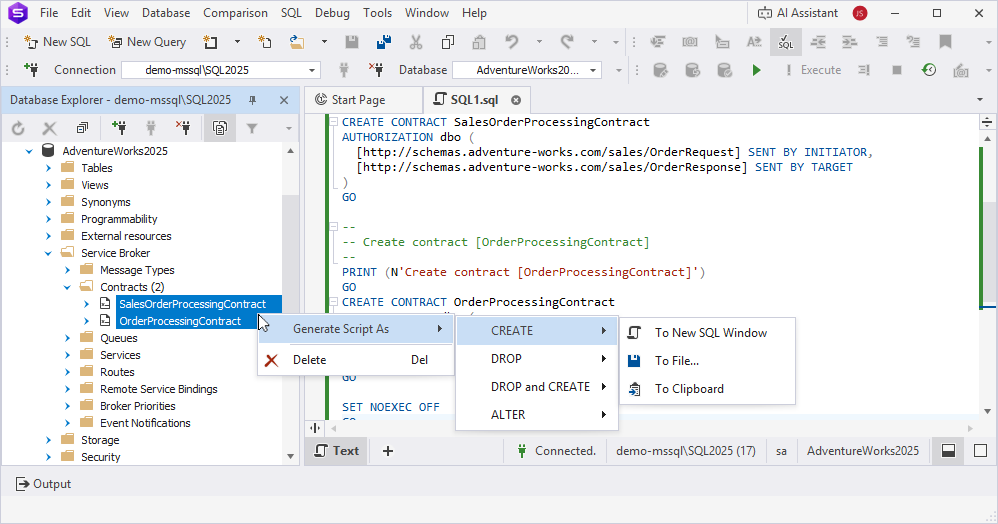Click the New Query toolbar button
Screen dimensions: 998x524
147,42
